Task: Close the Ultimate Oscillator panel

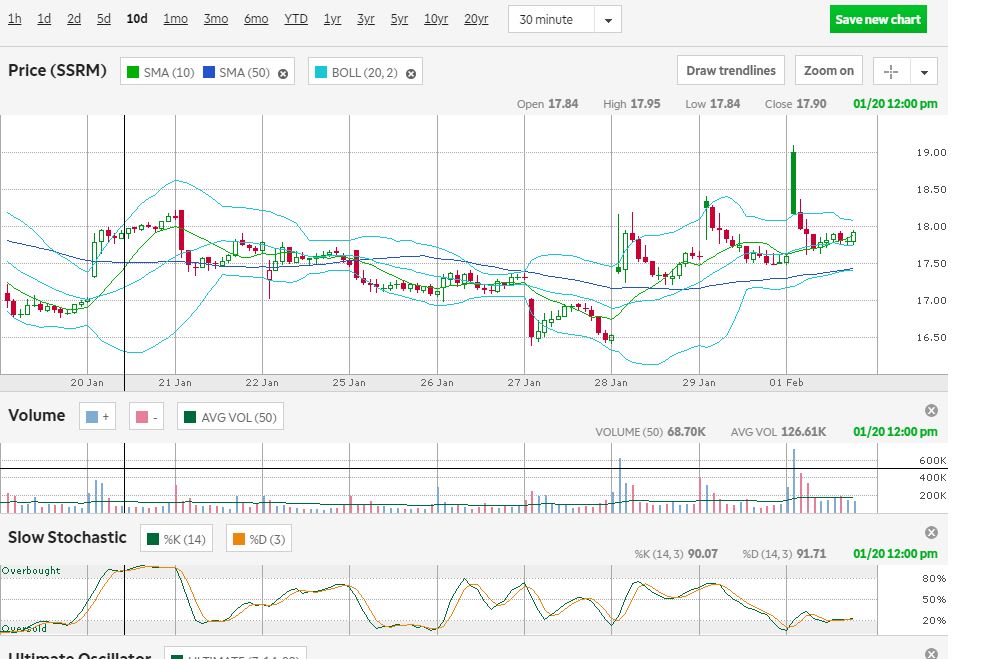Action: point(931,653)
